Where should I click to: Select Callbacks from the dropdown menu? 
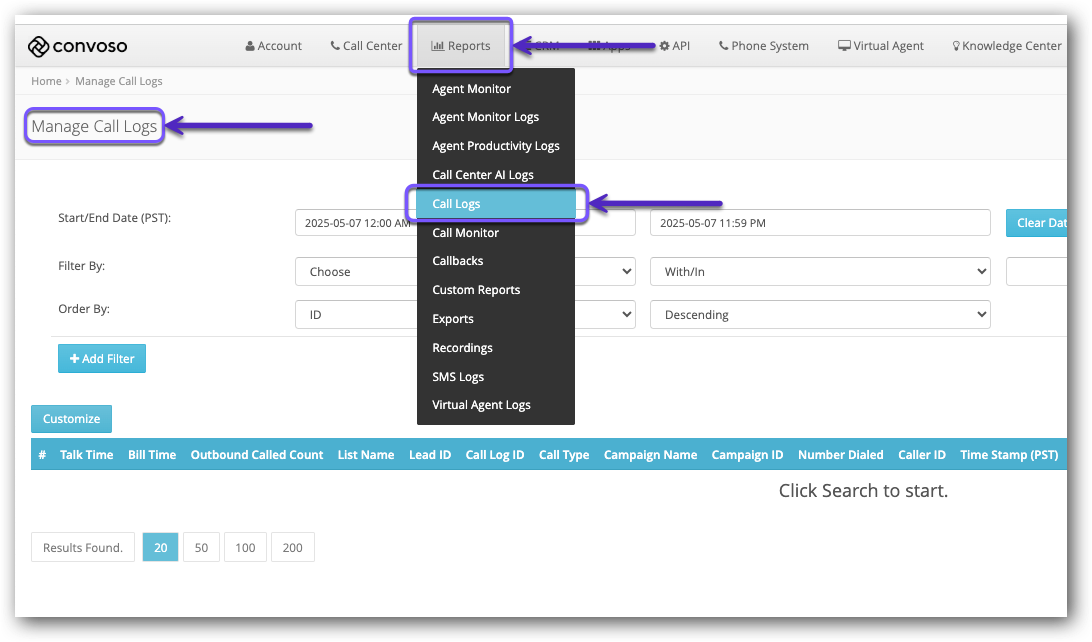click(458, 261)
